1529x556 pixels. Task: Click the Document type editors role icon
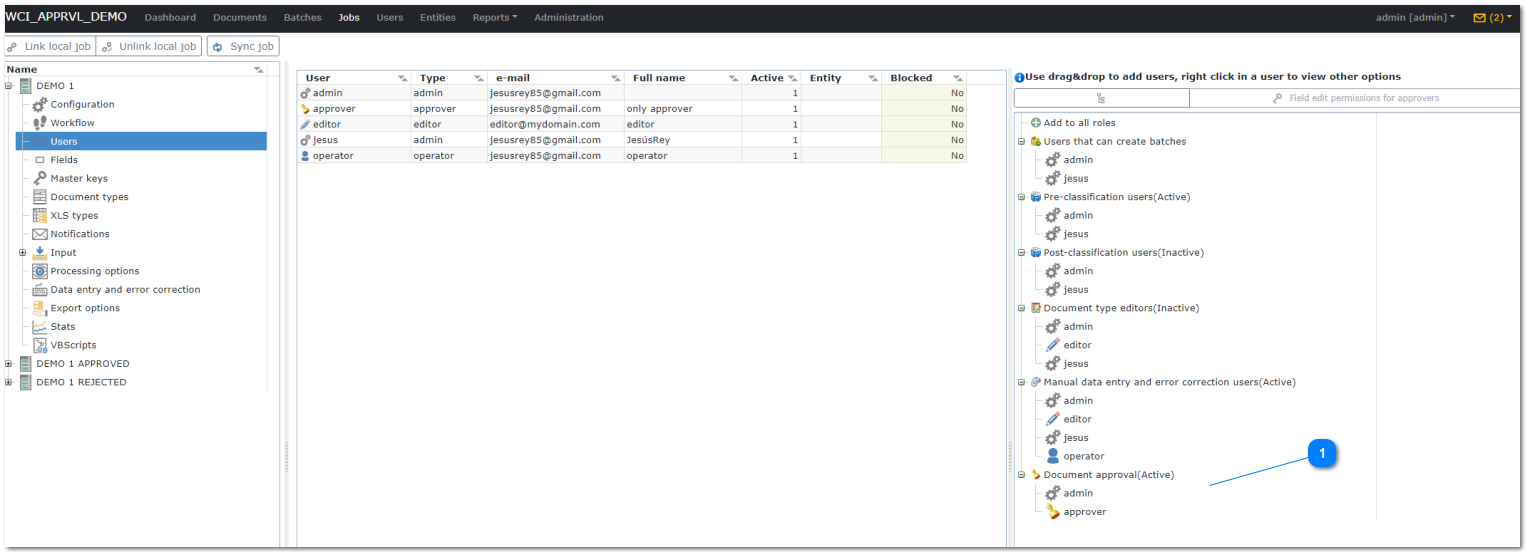pos(1036,308)
